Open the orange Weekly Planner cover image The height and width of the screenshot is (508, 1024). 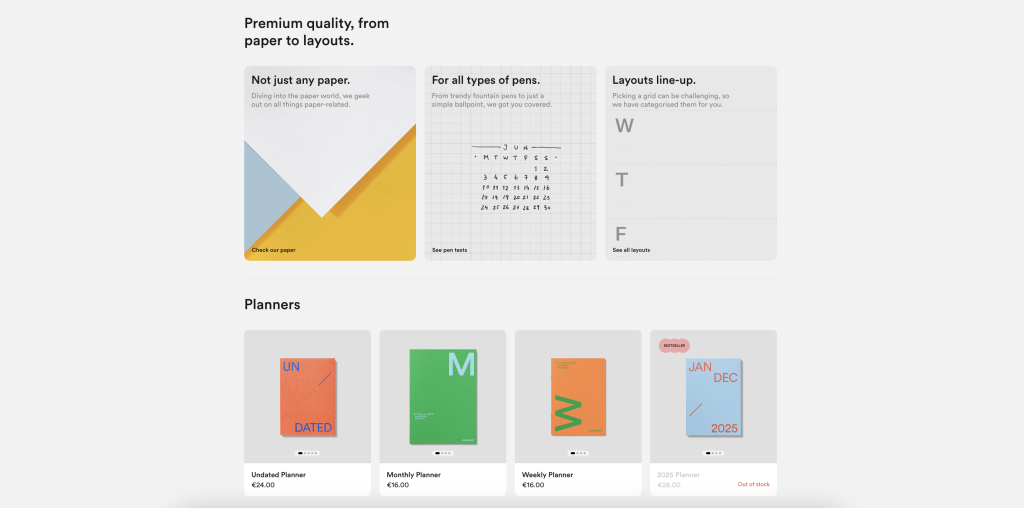tap(578, 396)
